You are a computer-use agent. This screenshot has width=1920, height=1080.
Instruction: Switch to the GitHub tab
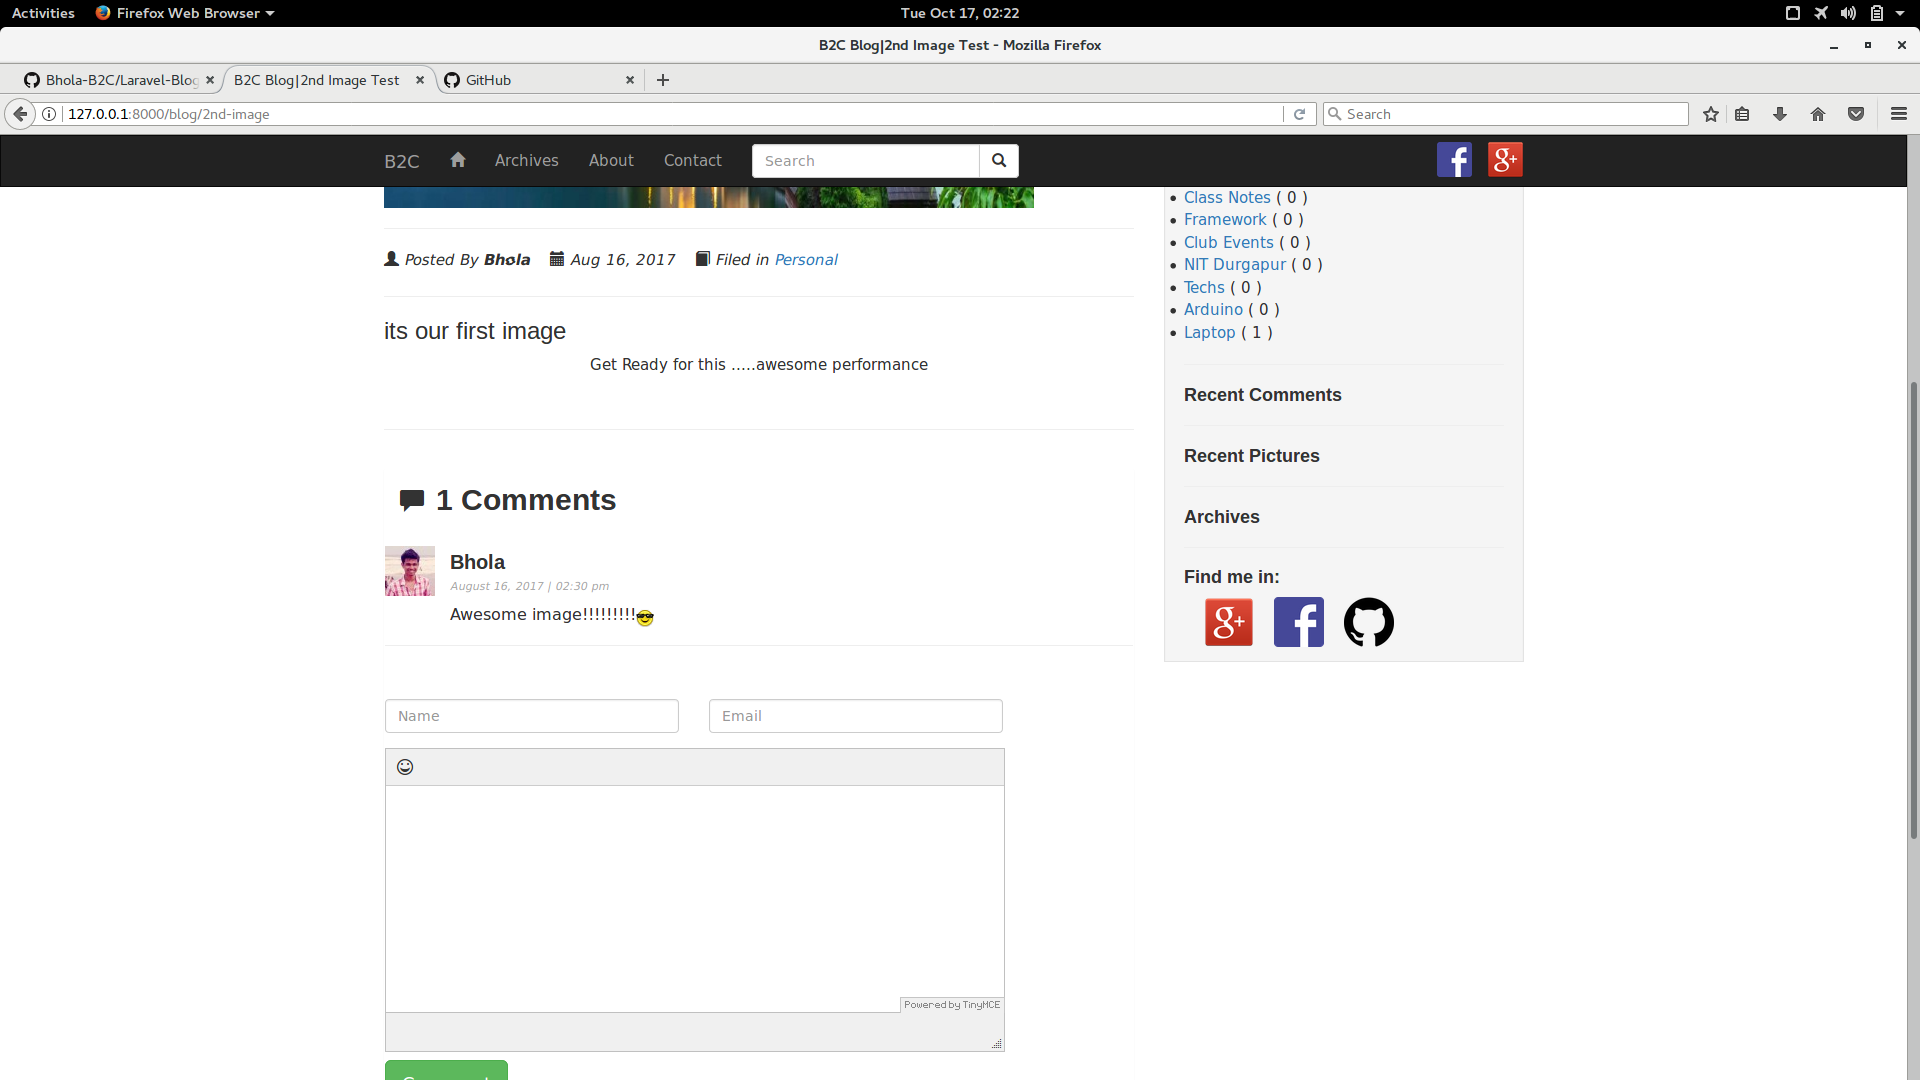[x=489, y=80]
